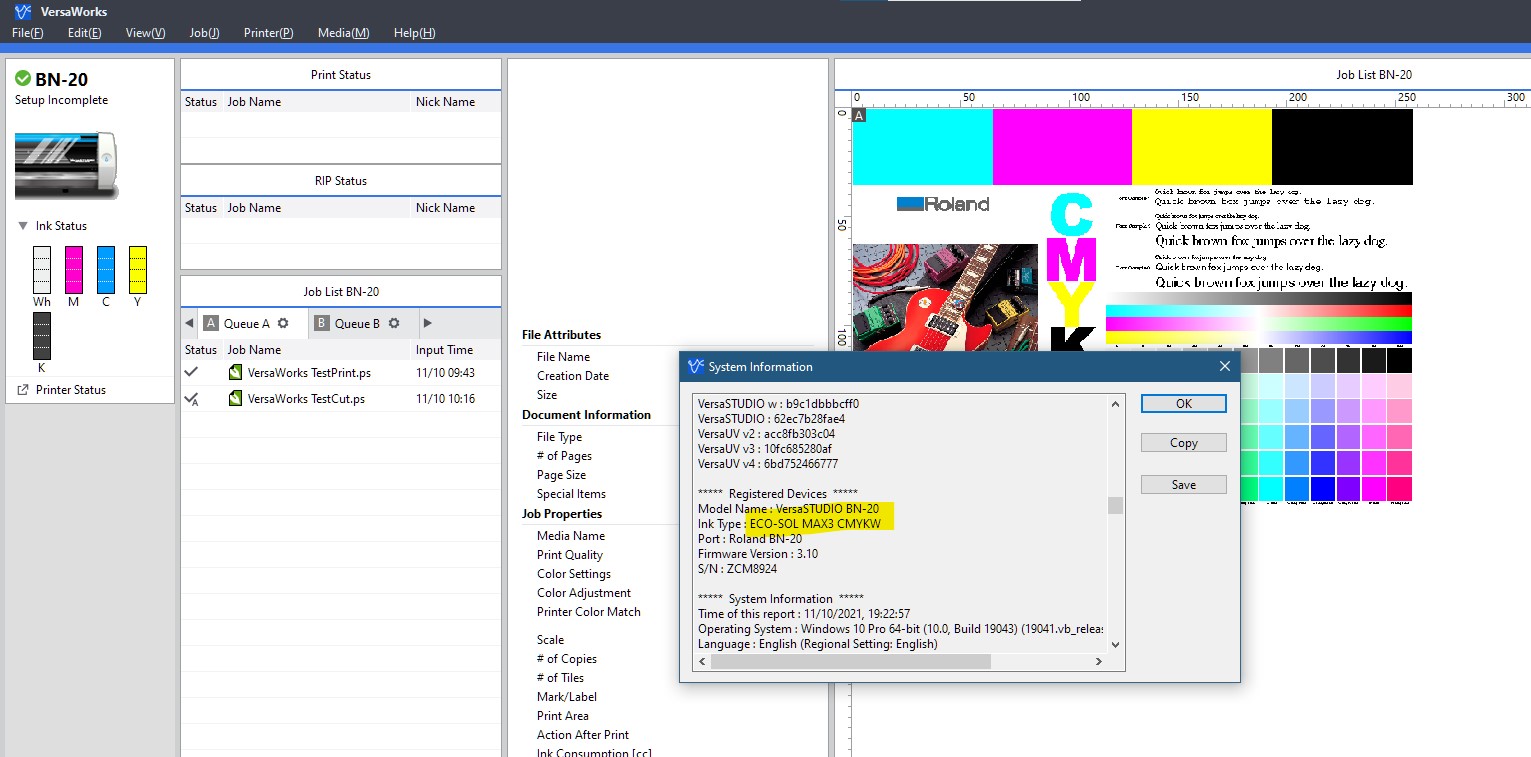
Task: Click the yellow ink level indicator
Action: point(138,270)
